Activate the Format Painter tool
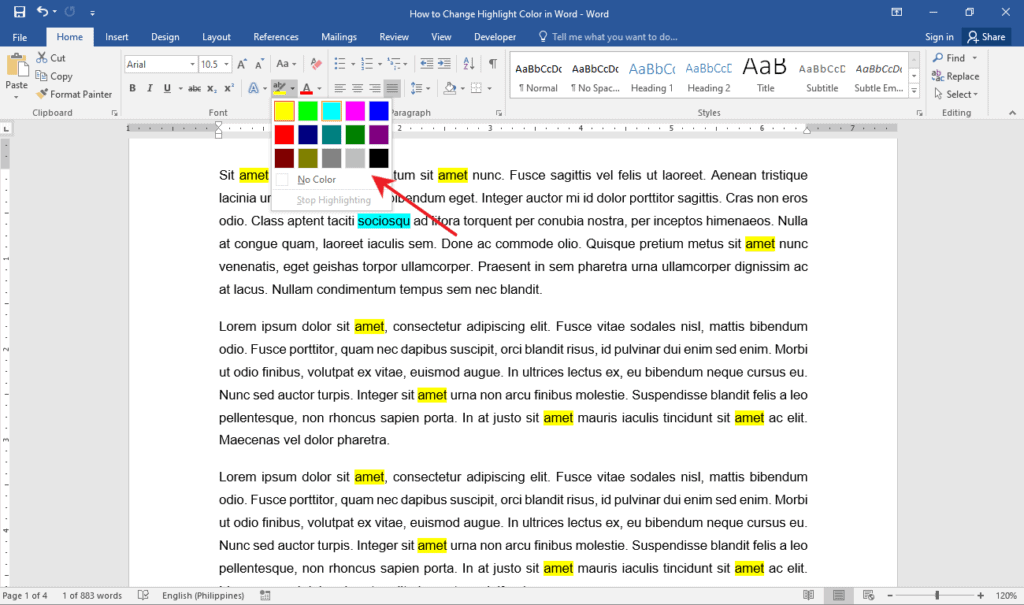The height and width of the screenshot is (605, 1024). pos(74,94)
